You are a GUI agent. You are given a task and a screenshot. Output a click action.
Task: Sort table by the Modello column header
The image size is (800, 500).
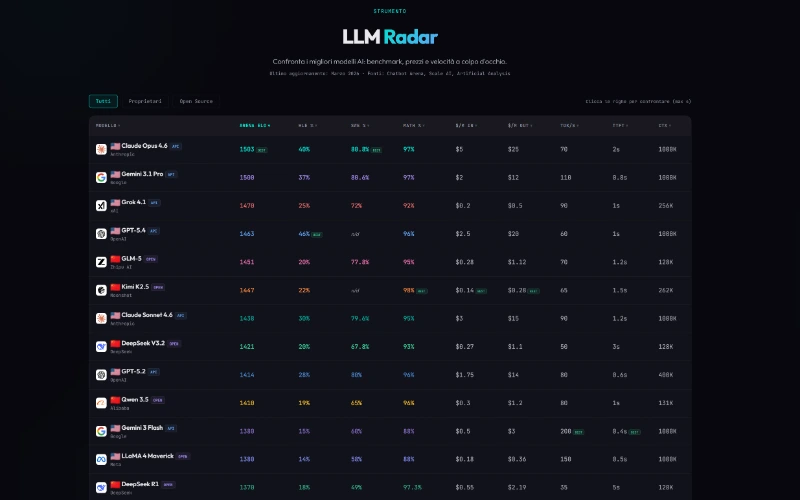point(108,126)
